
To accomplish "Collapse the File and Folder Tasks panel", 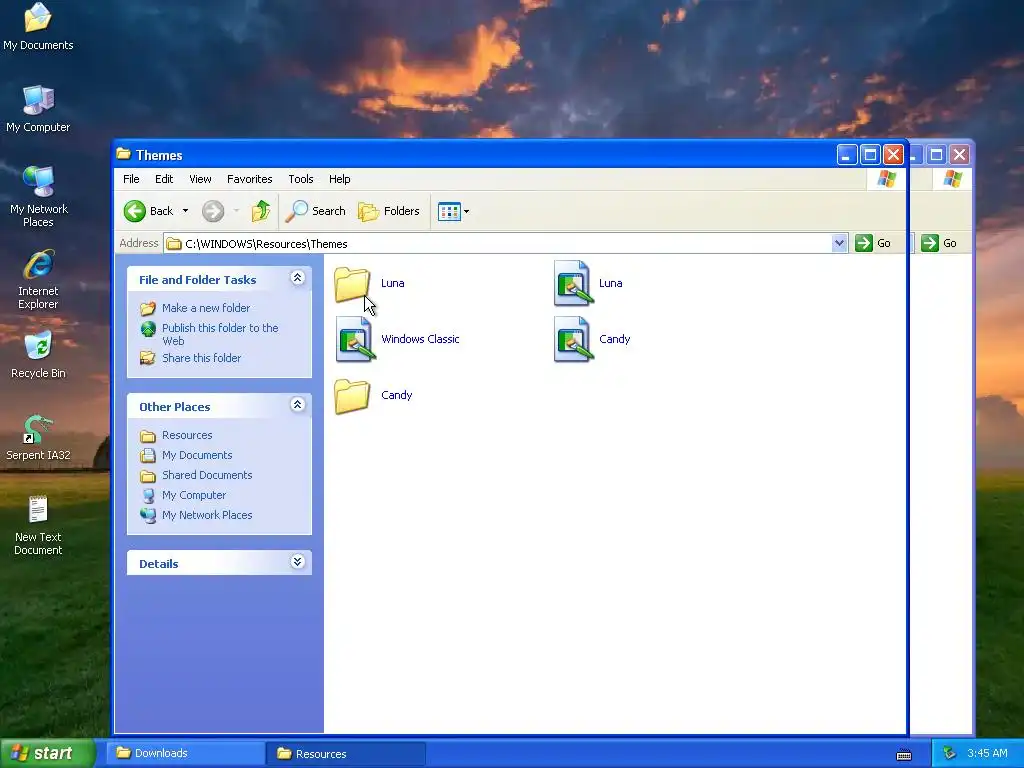I will point(297,278).
